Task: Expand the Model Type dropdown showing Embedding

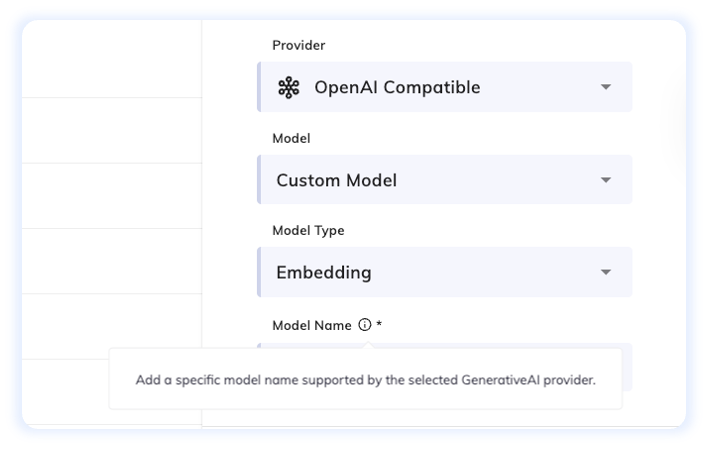Action: click(445, 272)
